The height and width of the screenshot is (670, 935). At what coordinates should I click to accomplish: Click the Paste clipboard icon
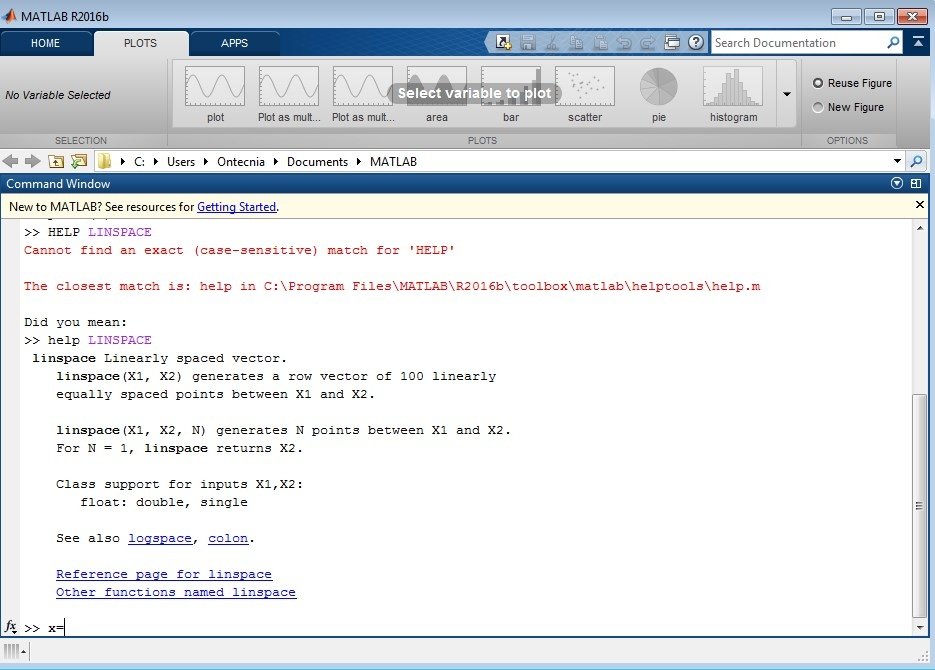tap(600, 42)
